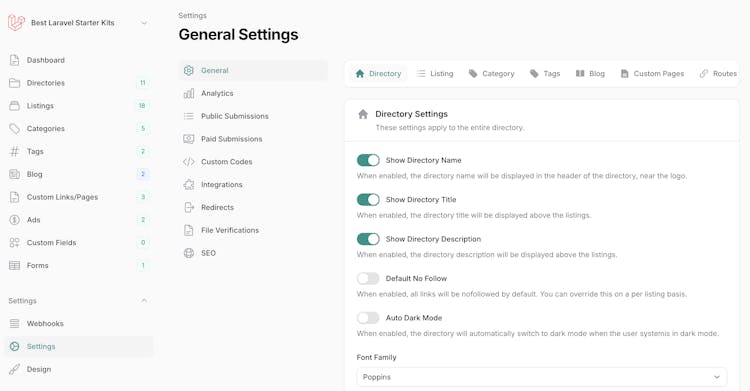Click the Analytics bar chart icon
The height and width of the screenshot is (391, 750).
pos(189,93)
